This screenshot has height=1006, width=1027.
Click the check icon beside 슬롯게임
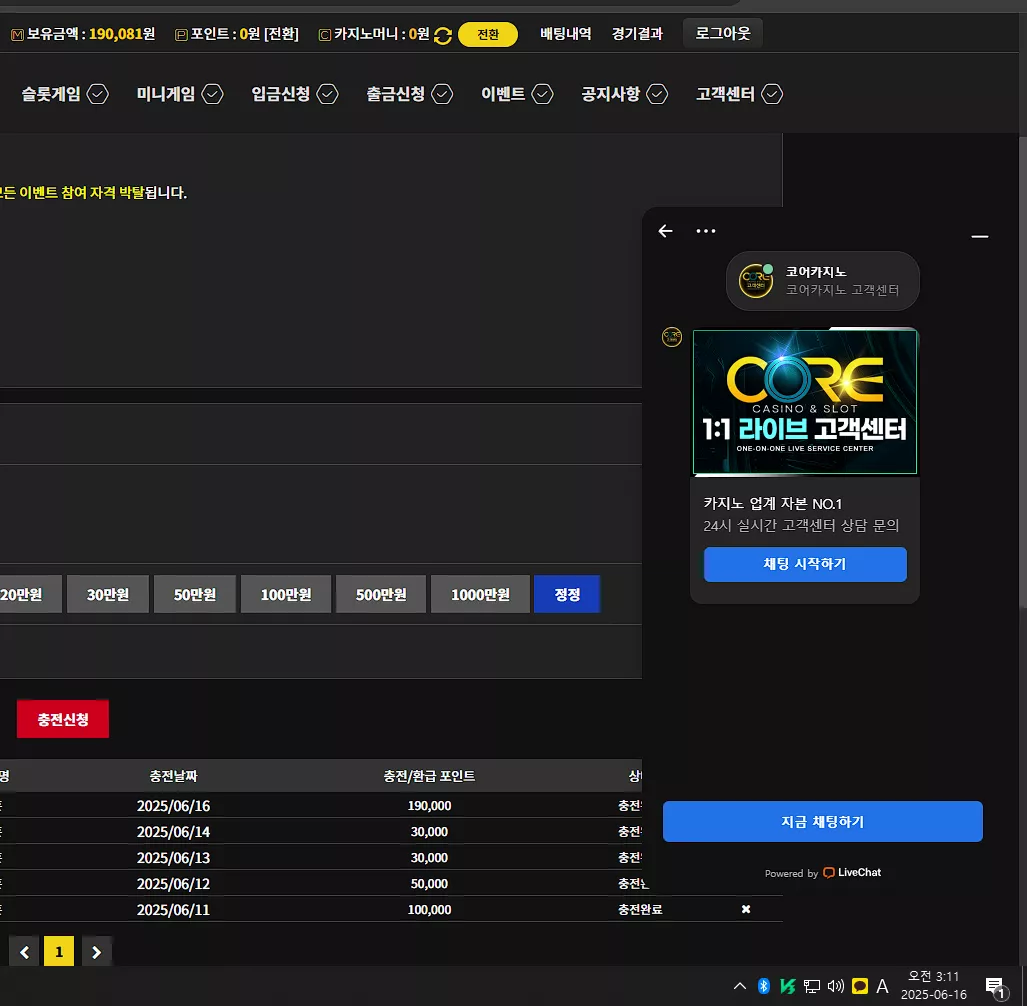(98, 94)
